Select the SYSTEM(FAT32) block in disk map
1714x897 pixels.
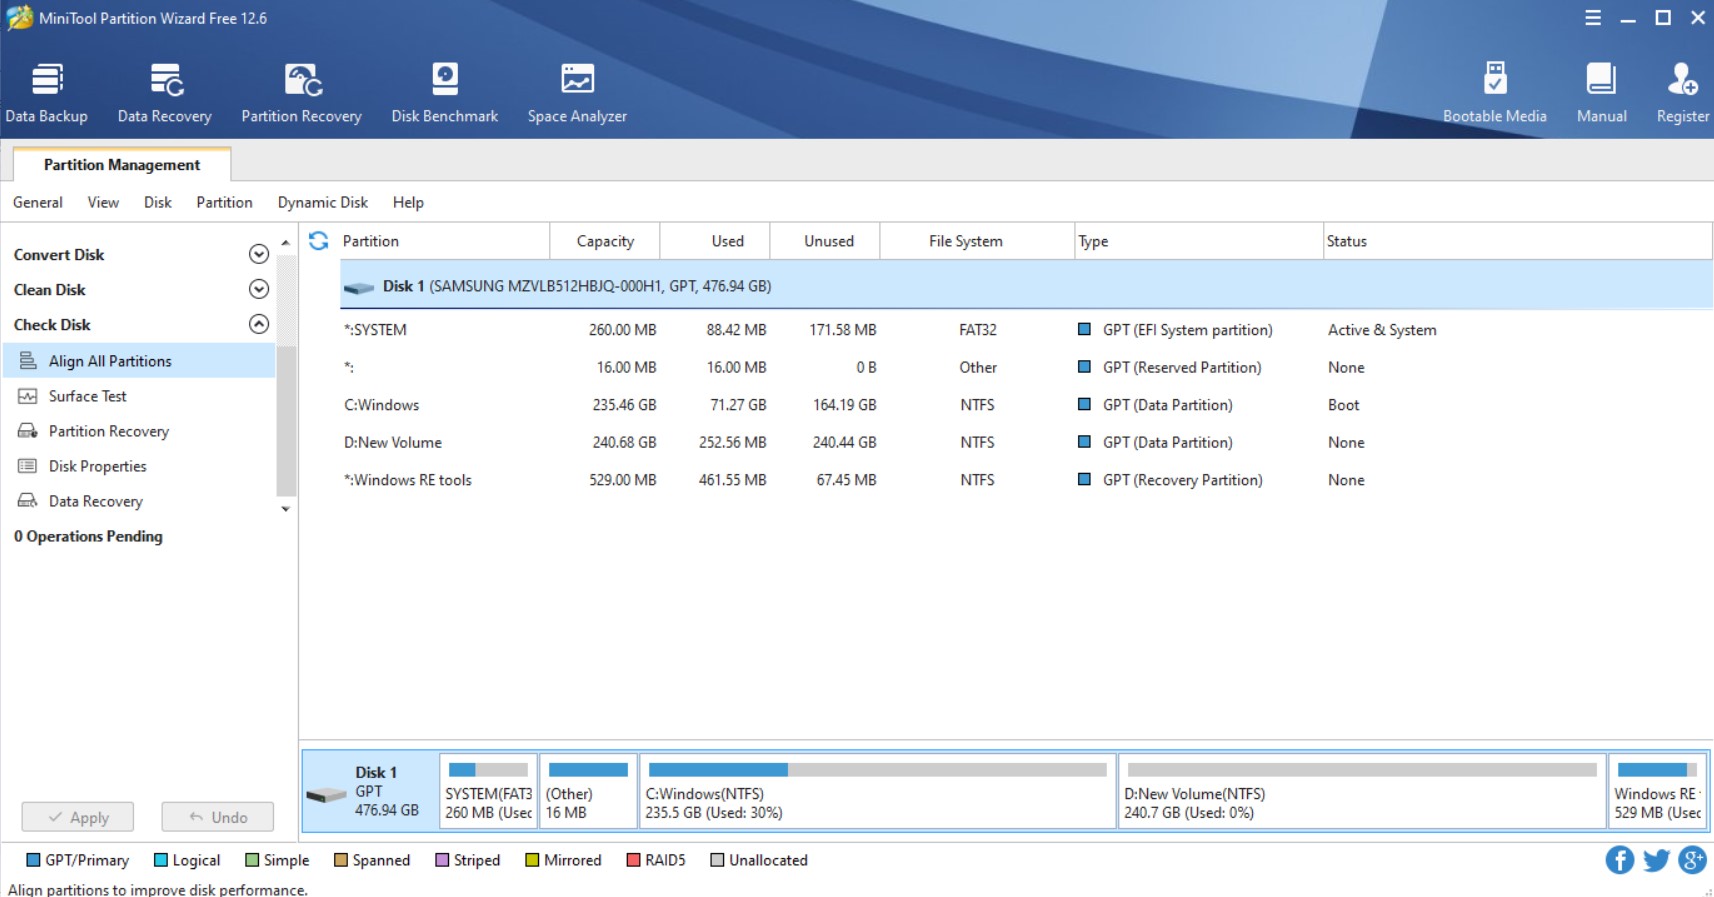(x=489, y=791)
